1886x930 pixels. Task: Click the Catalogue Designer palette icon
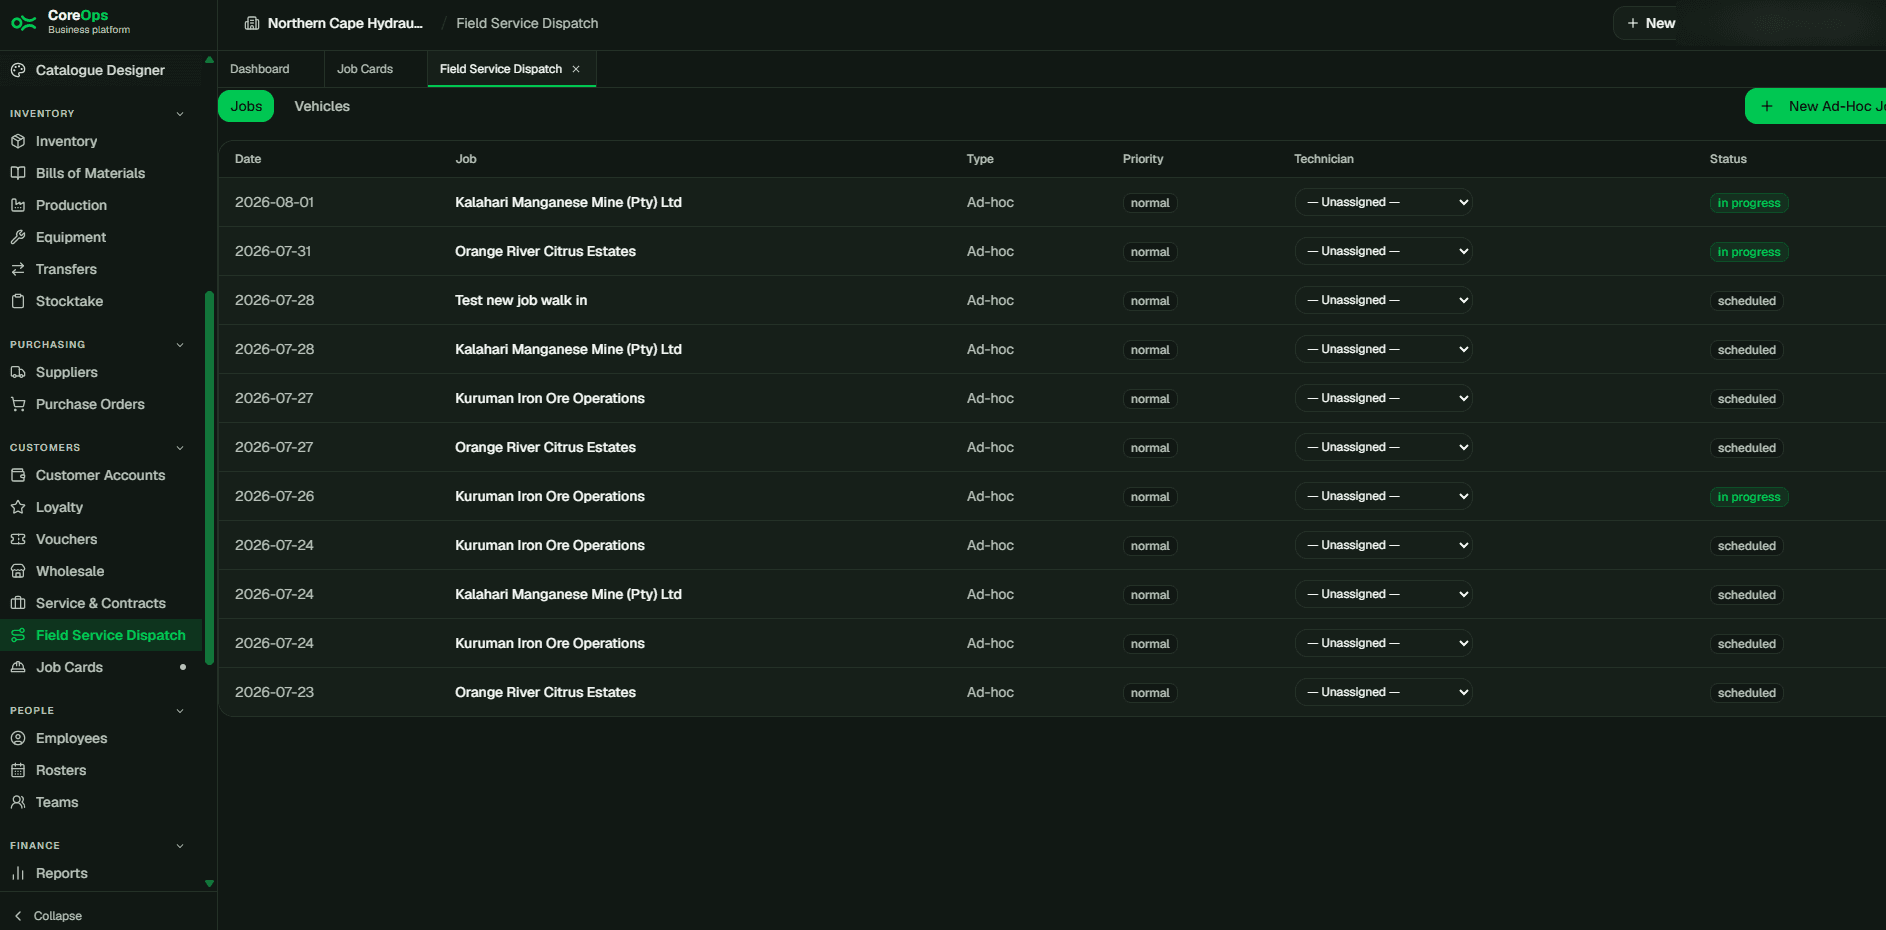(x=18, y=70)
